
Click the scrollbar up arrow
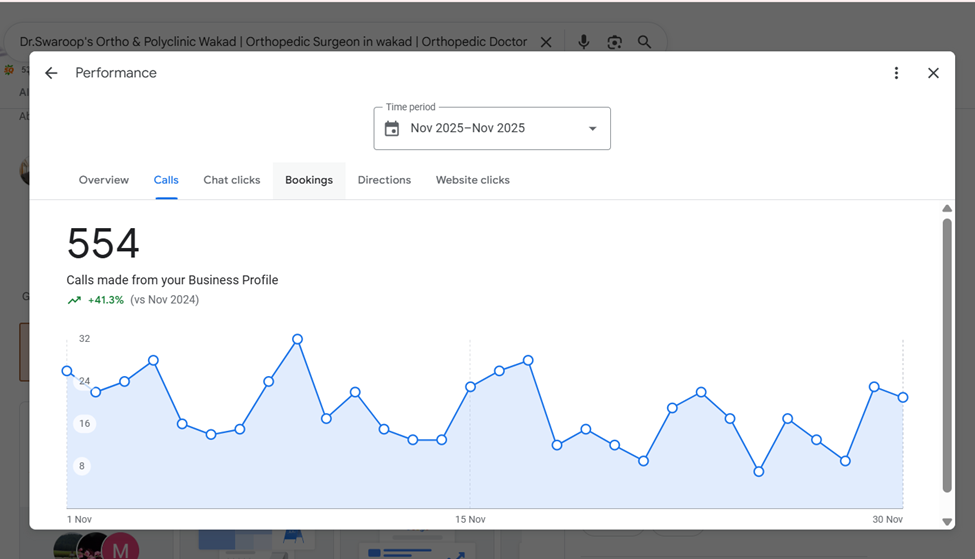(x=946, y=208)
